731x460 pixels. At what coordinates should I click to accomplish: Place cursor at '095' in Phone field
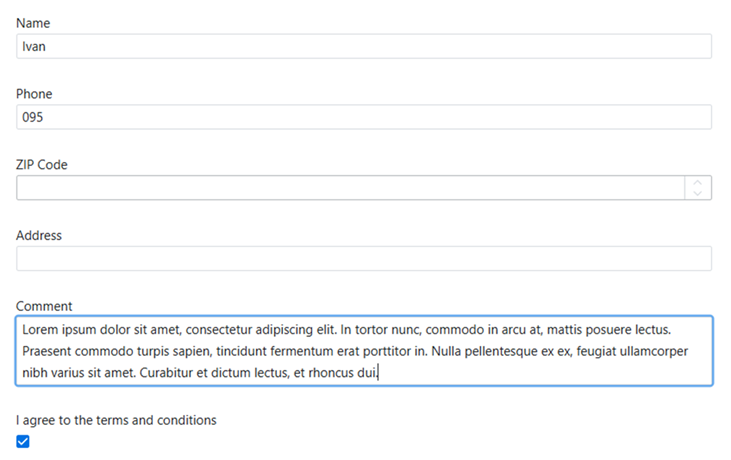point(33,117)
